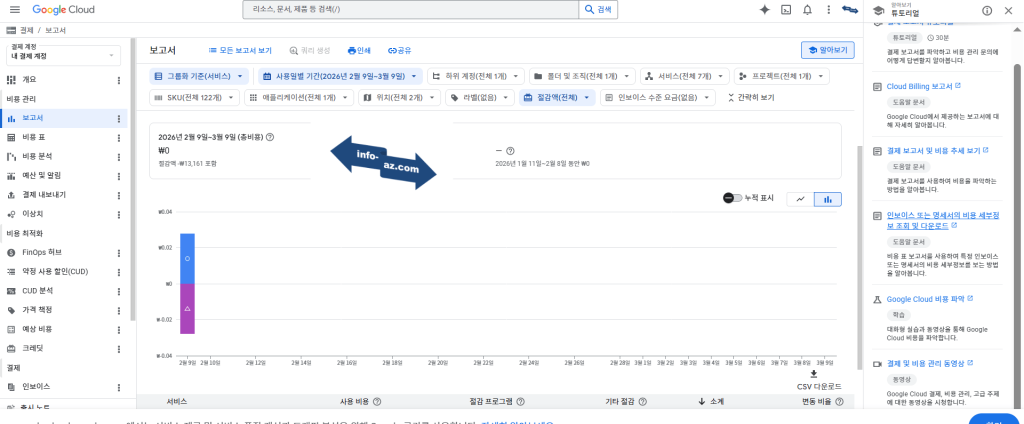Open more options for 개요

point(119,80)
